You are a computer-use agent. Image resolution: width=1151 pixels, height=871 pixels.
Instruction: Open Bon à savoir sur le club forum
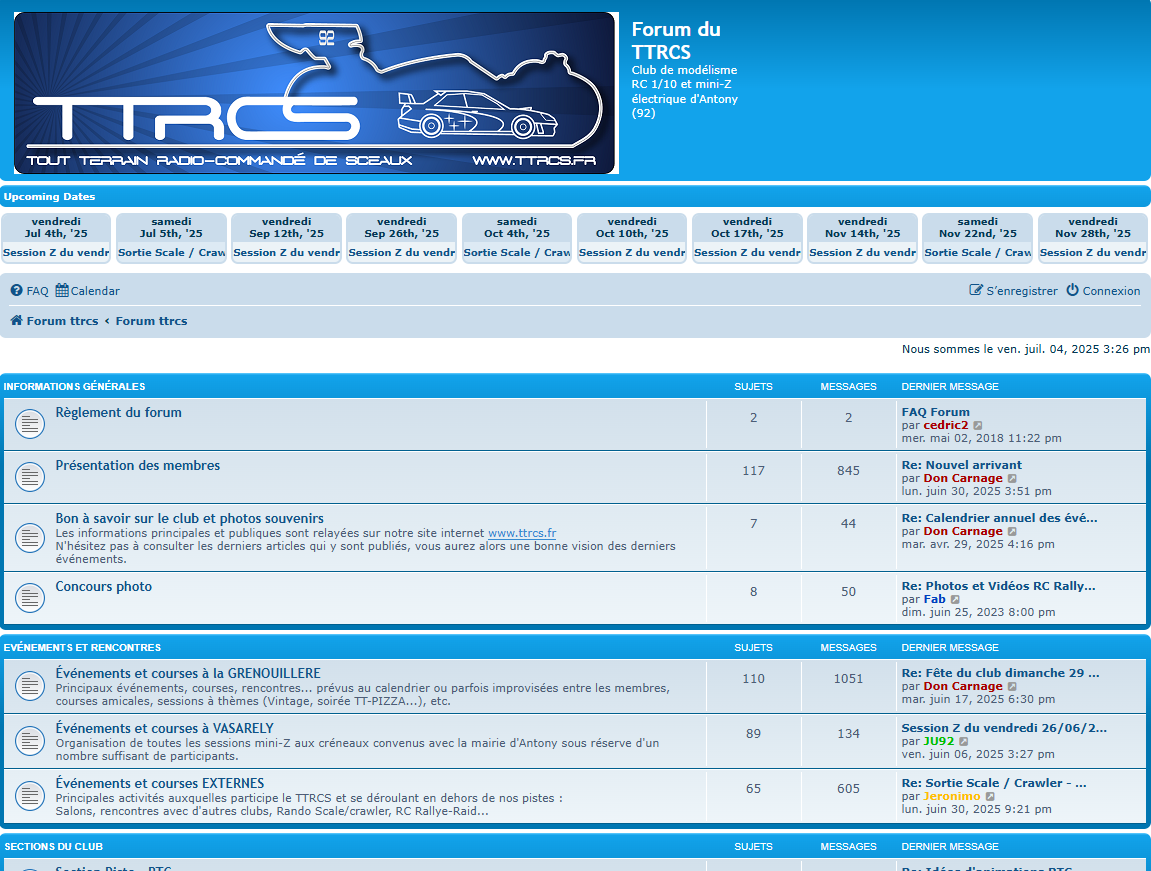click(189, 518)
